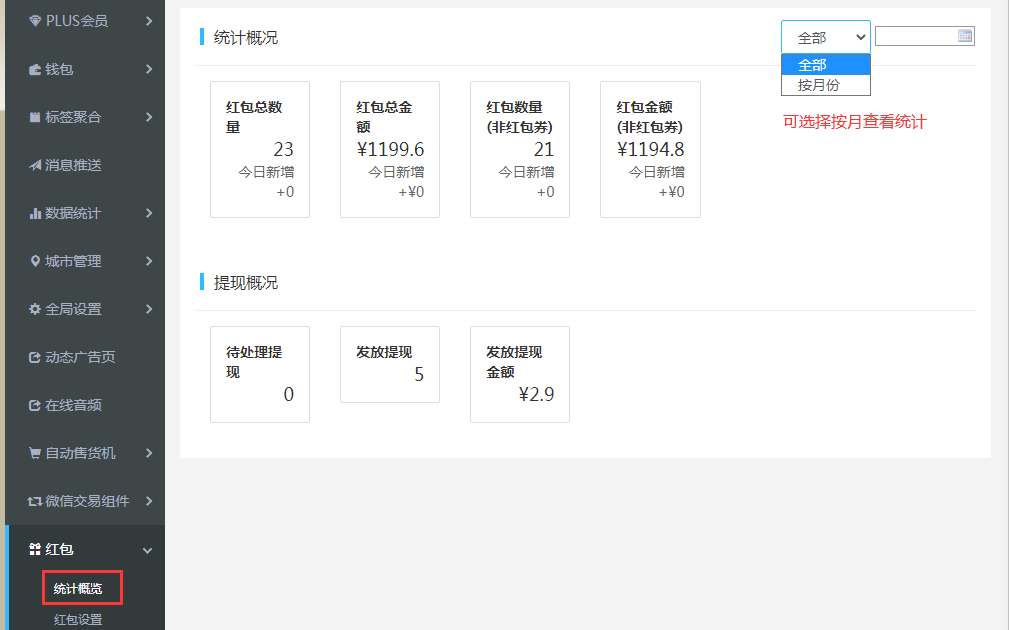Open the 统计概览 submenu item

(x=78, y=588)
